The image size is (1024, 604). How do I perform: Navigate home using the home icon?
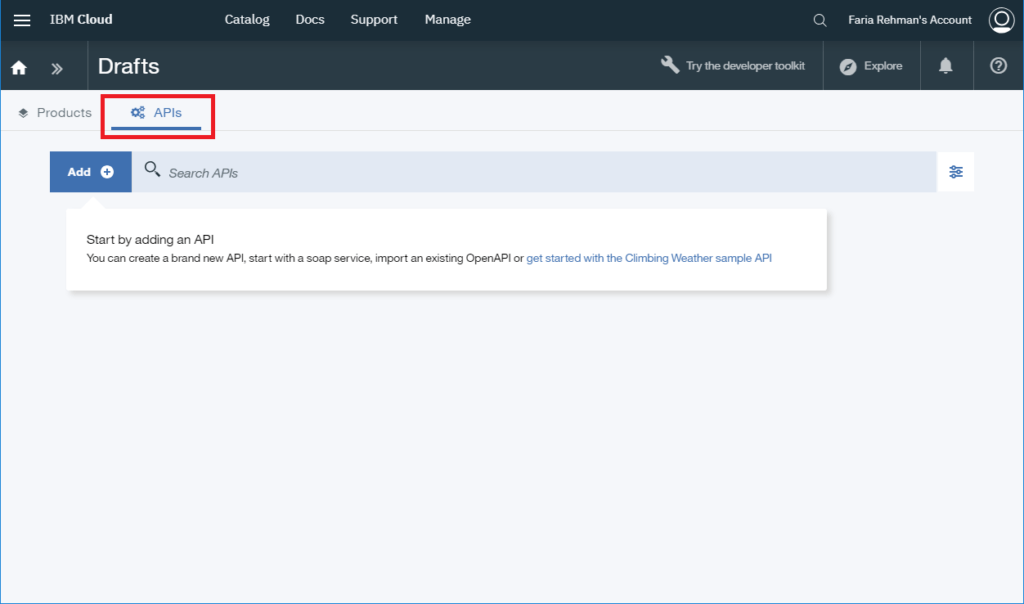click(x=18, y=66)
